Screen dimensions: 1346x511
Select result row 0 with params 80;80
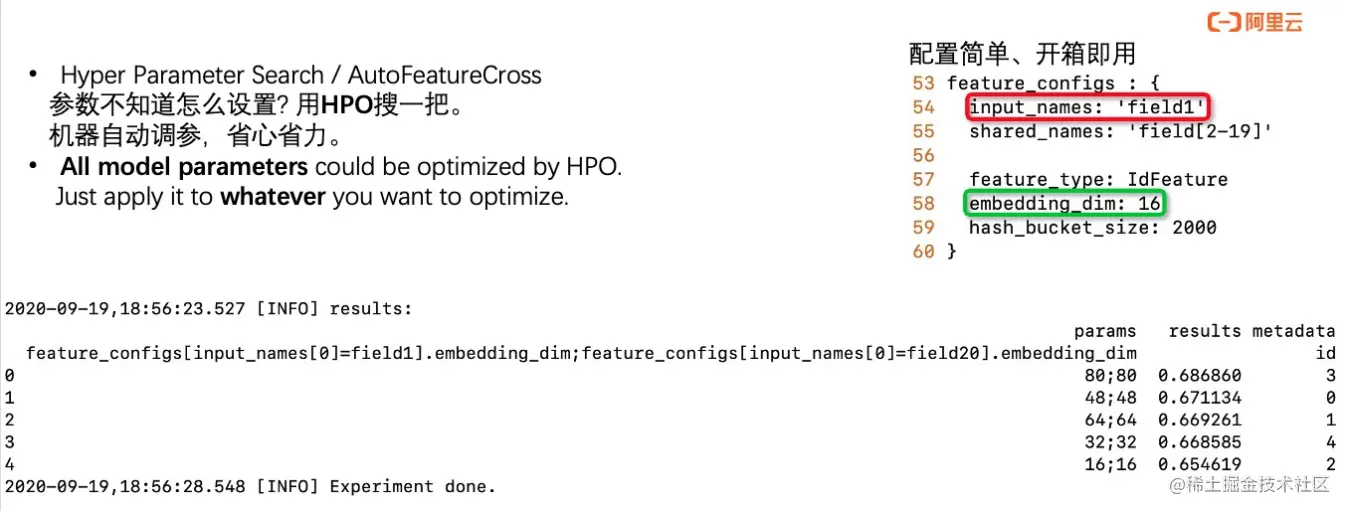click(670, 375)
